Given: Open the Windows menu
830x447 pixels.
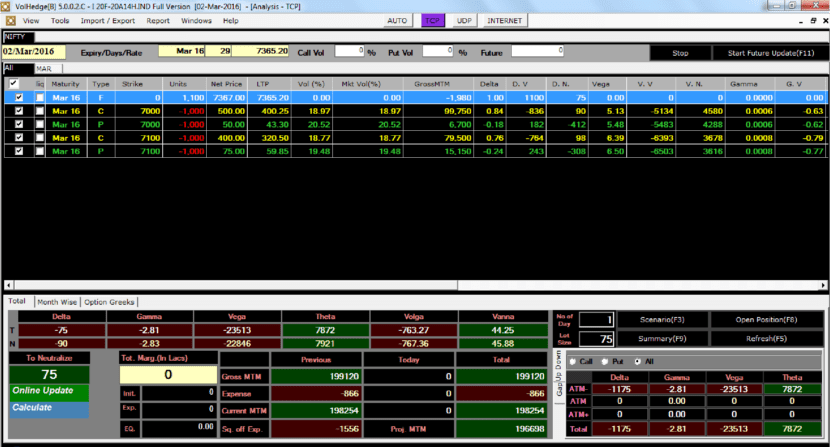Looking at the screenshot, I should pyautogui.click(x=196, y=21).
